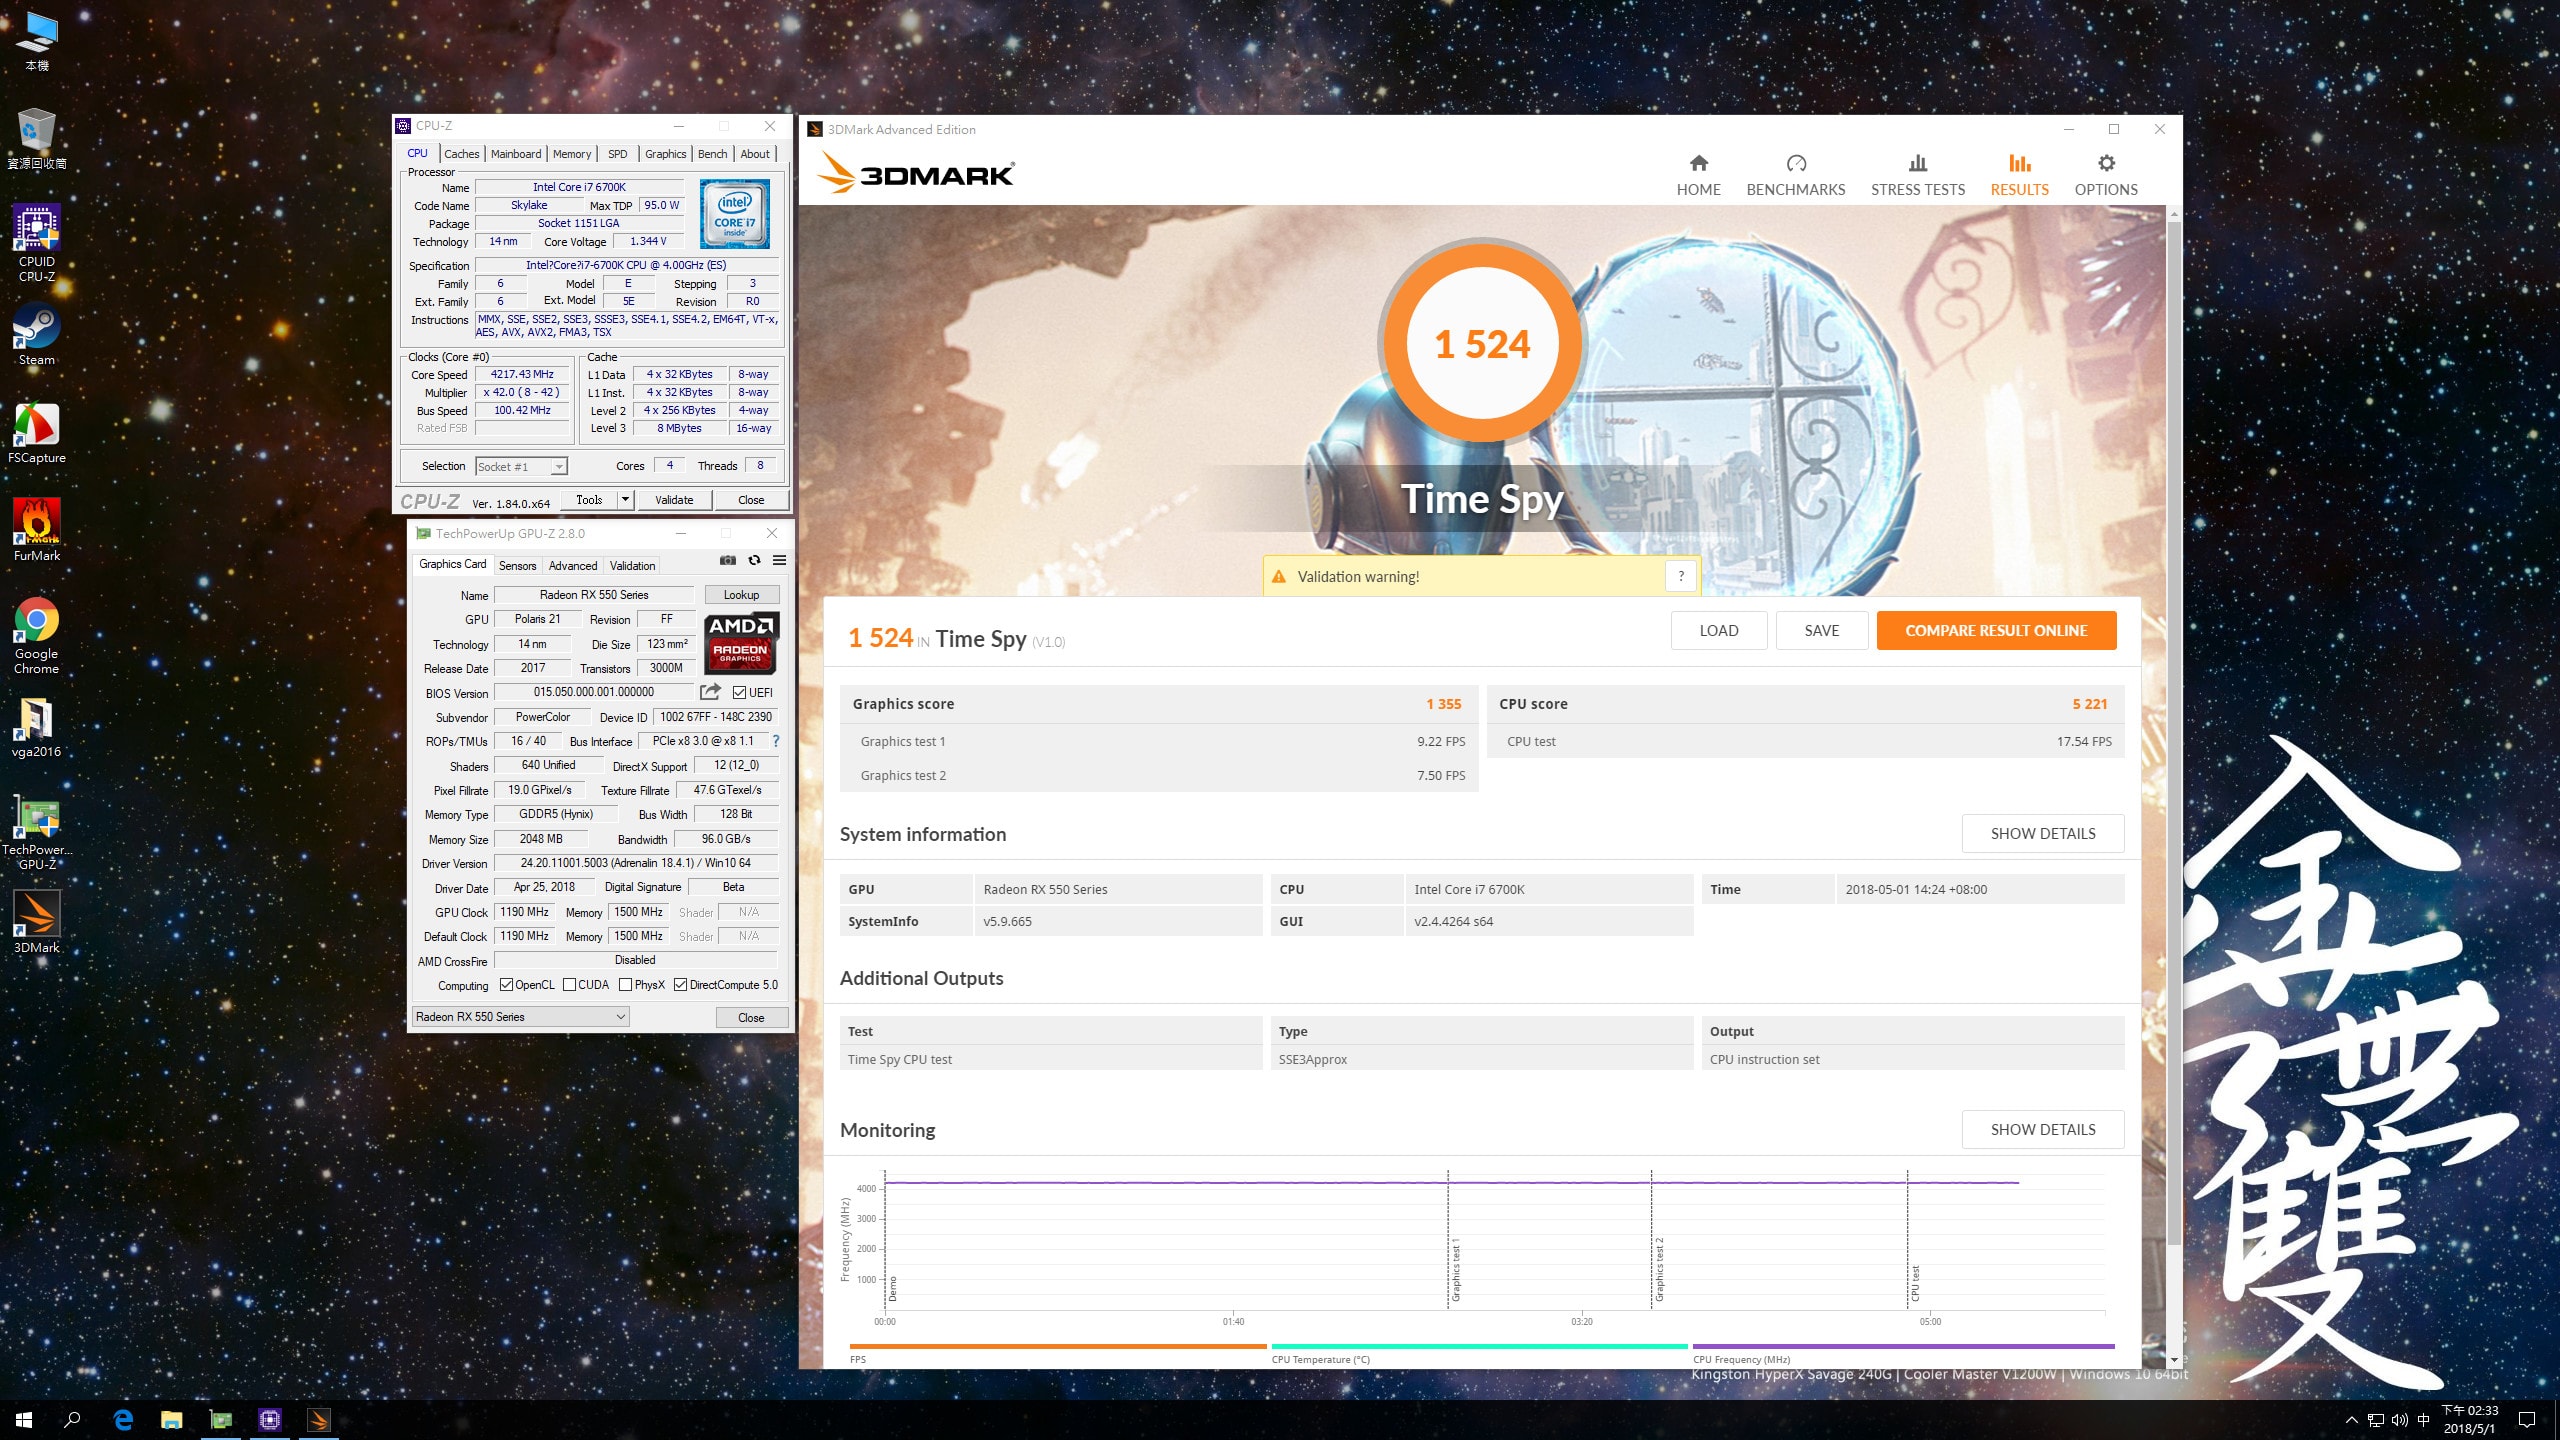This screenshot has height=1440, width=2560.
Task: Open 3DMark Home icon
Action: [1698, 163]
